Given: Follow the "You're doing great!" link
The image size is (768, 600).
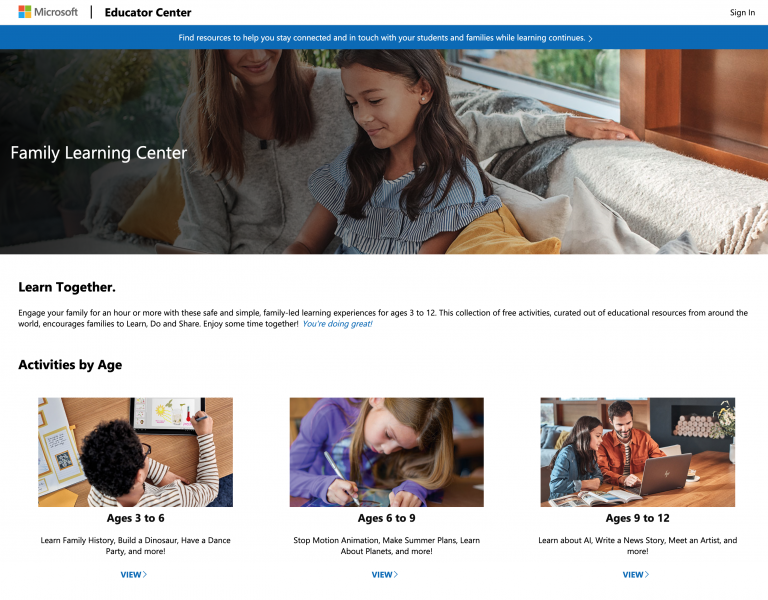Looking at the screenshot, I should pyautogui.click(x=337, y=324).
